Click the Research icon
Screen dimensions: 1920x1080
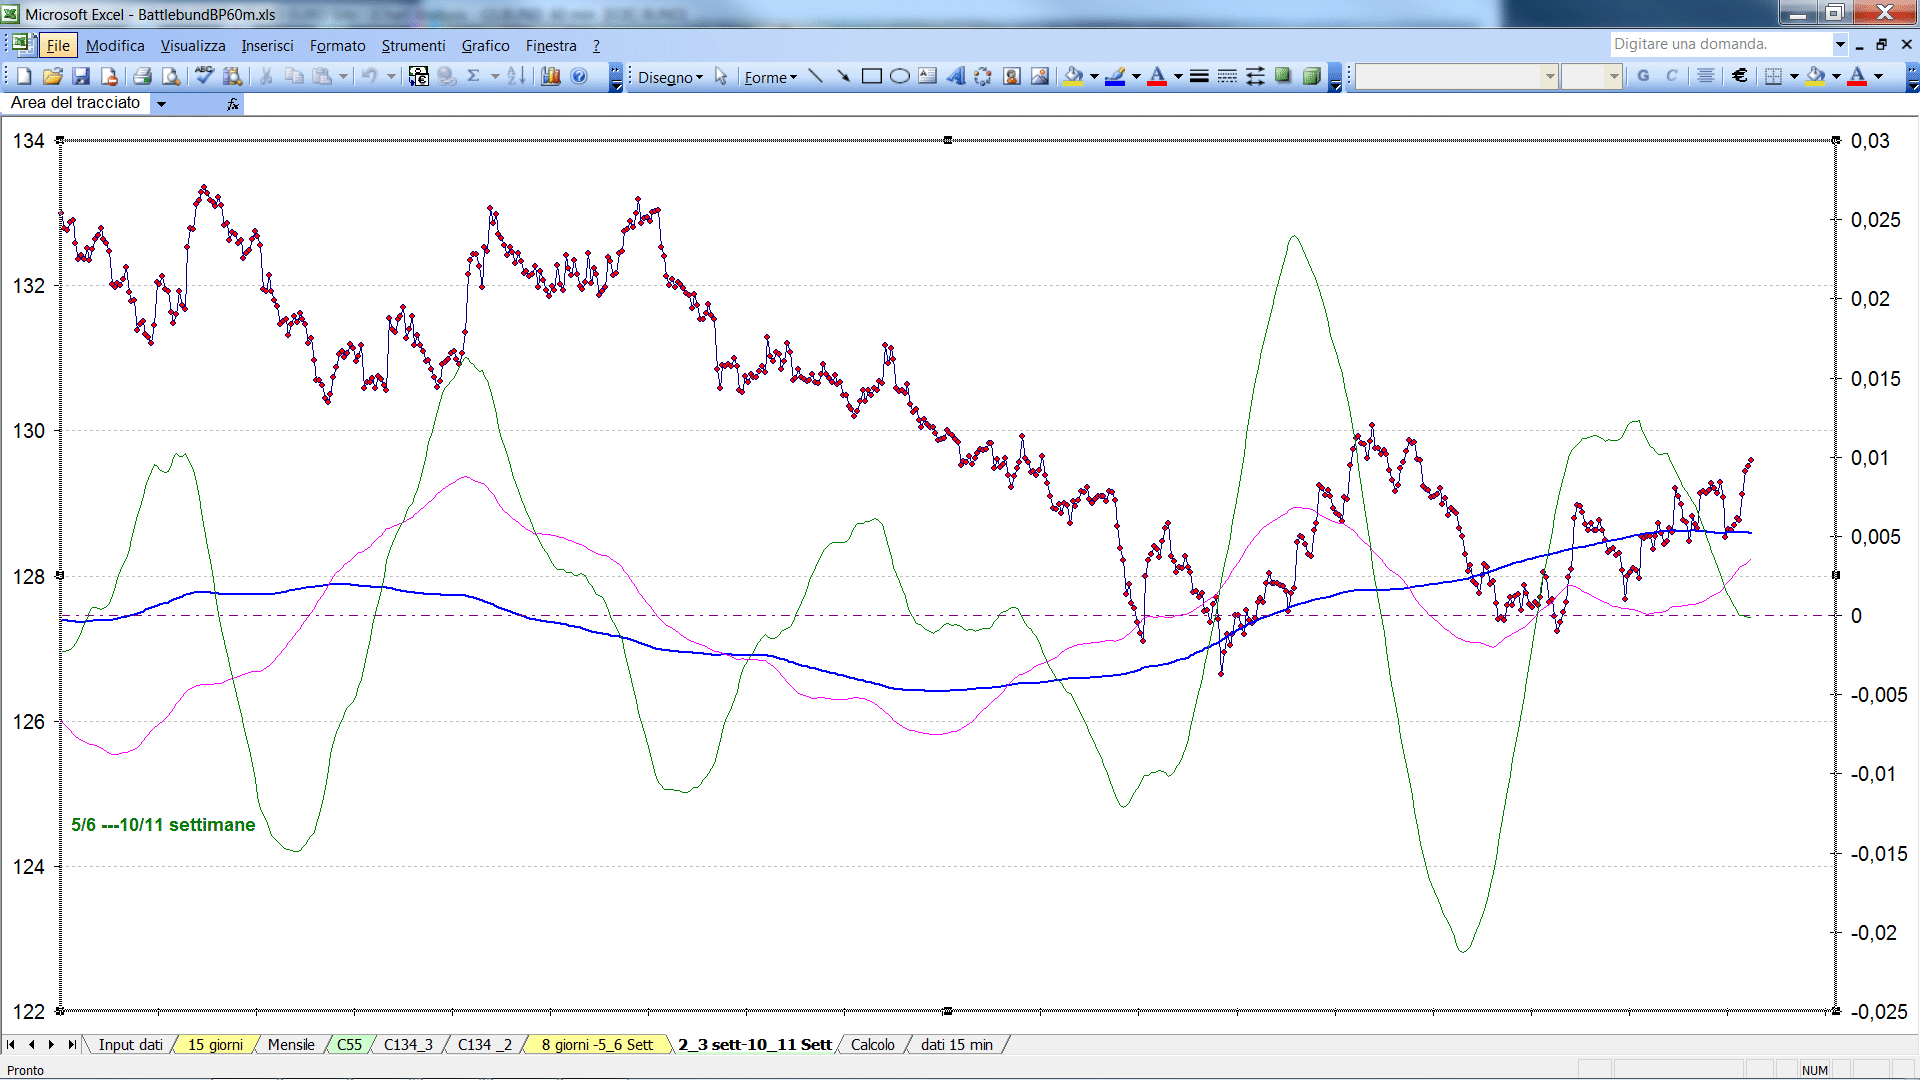pos(233,76)
